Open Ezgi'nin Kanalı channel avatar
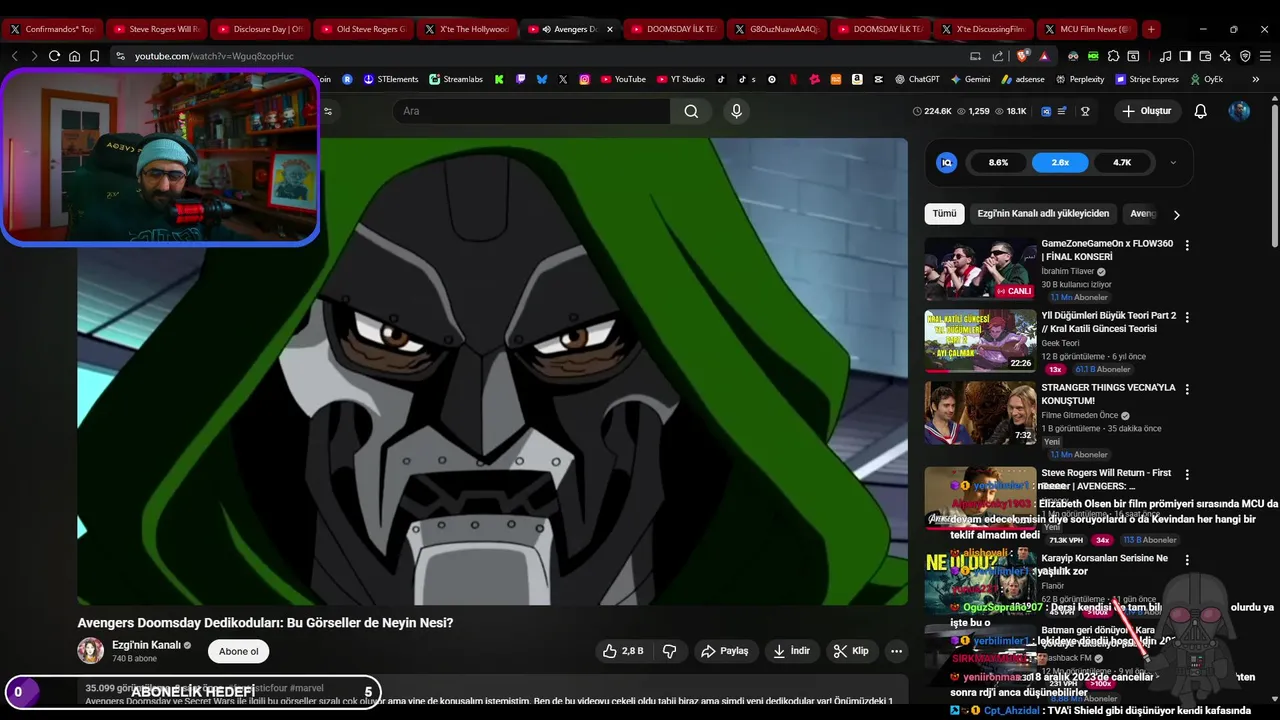 pos(91,651)
